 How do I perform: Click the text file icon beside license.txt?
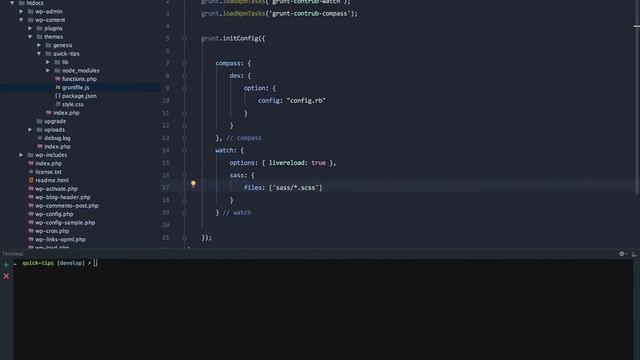tap(31, 172)
